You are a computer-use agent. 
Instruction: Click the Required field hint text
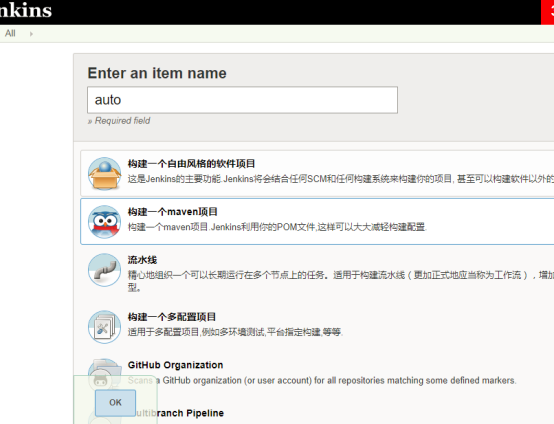[119, 121]
